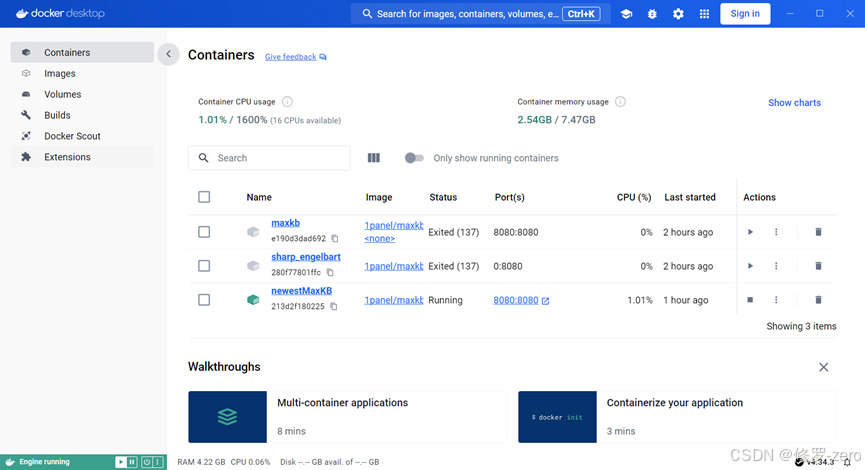
Task: Open engine options menu in status bar
Action: pyautogui.click(x=158, y=462)
